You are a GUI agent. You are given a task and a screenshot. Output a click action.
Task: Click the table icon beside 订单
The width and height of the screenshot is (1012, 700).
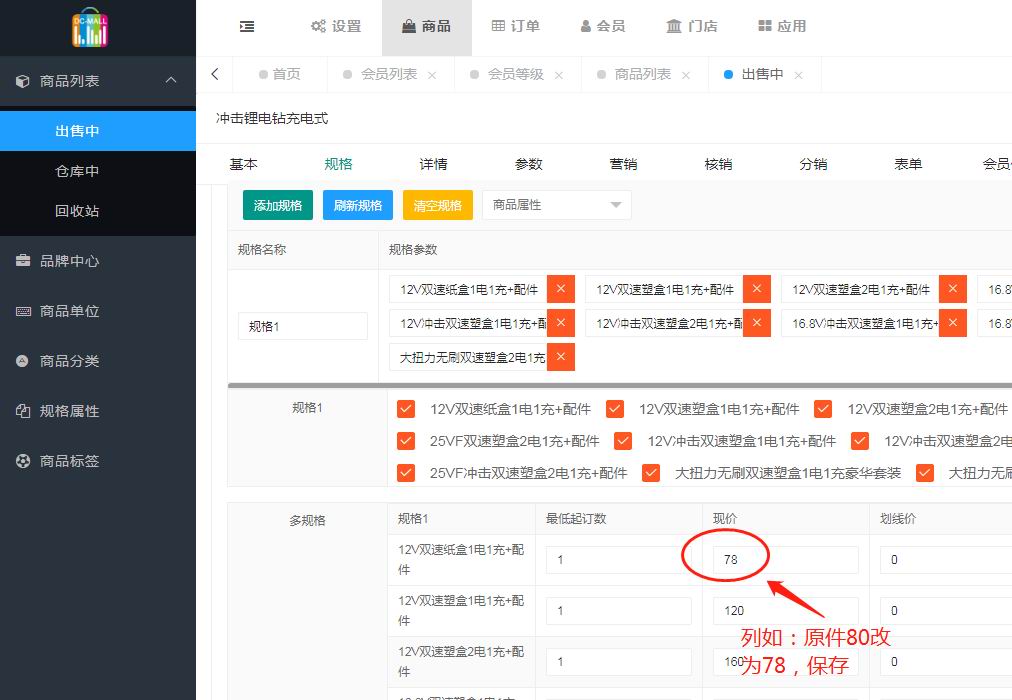[498, 26]
